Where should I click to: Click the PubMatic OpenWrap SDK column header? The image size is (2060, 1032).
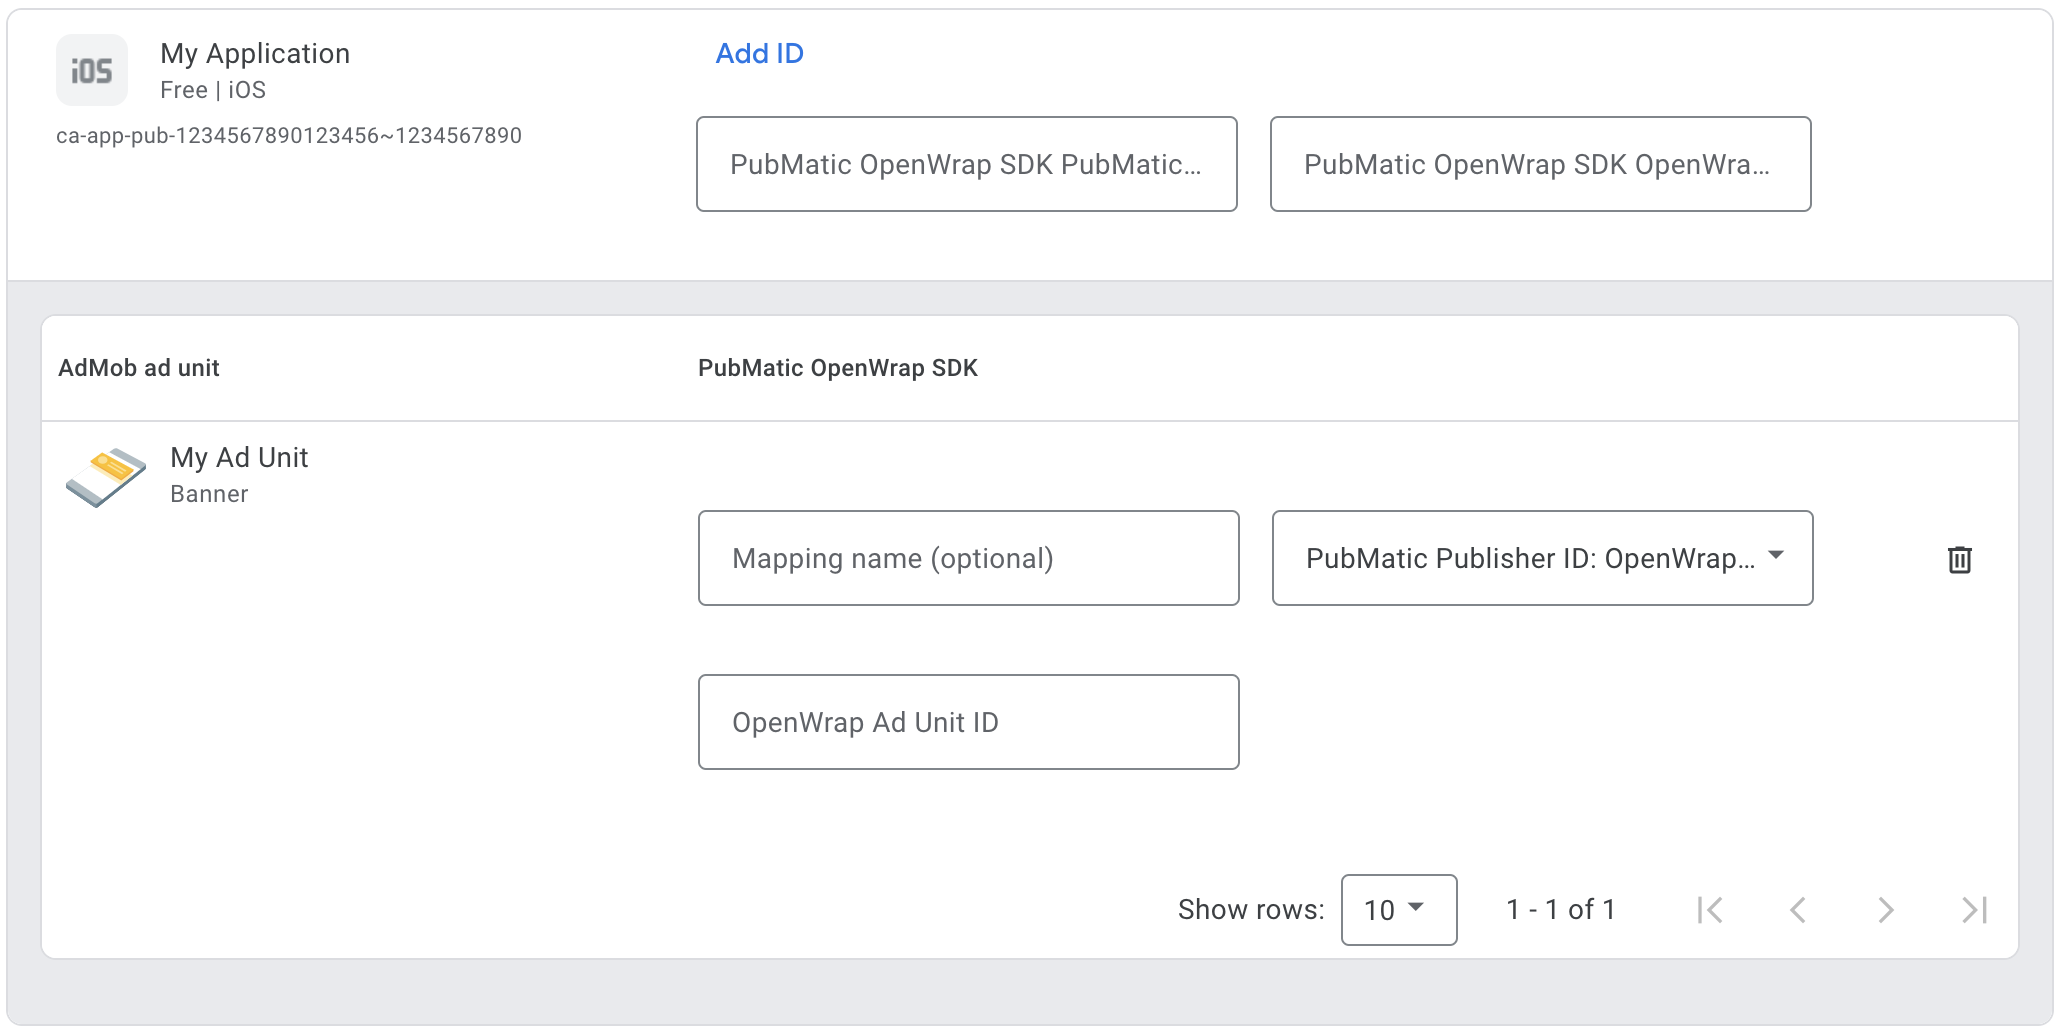[x=837, y=368]
